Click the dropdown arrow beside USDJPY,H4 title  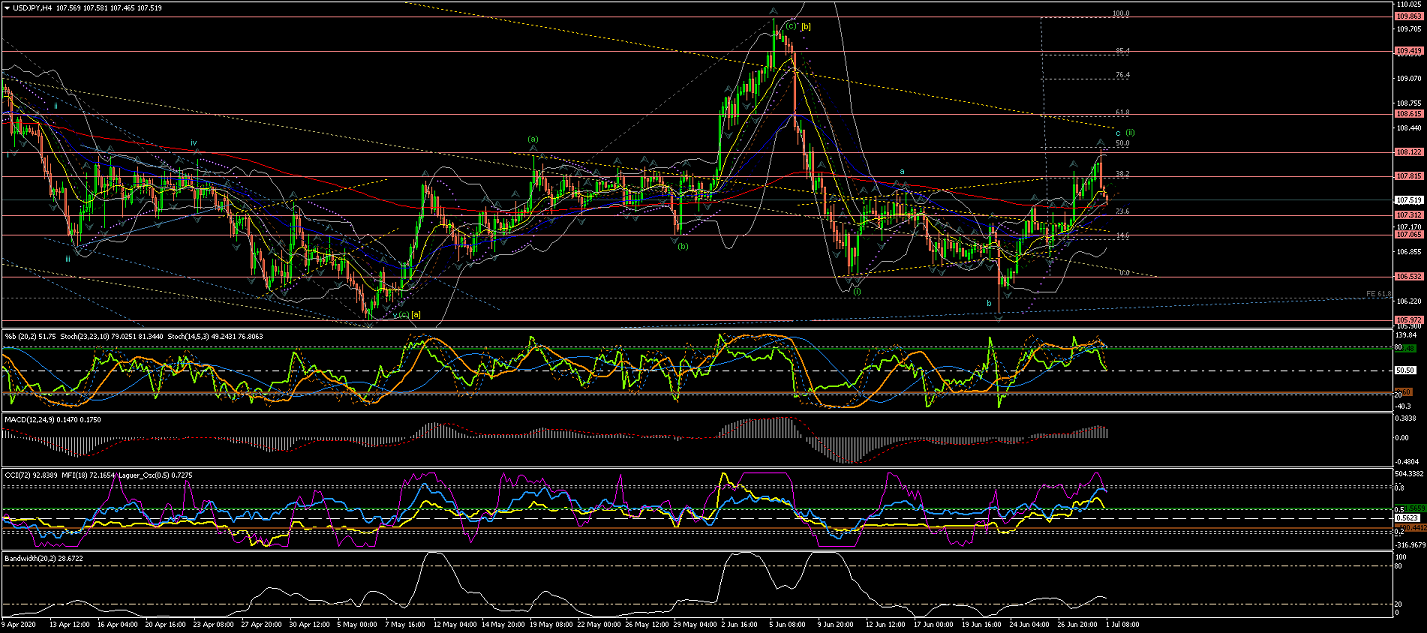pyautogui.click(x=6, y=8)
